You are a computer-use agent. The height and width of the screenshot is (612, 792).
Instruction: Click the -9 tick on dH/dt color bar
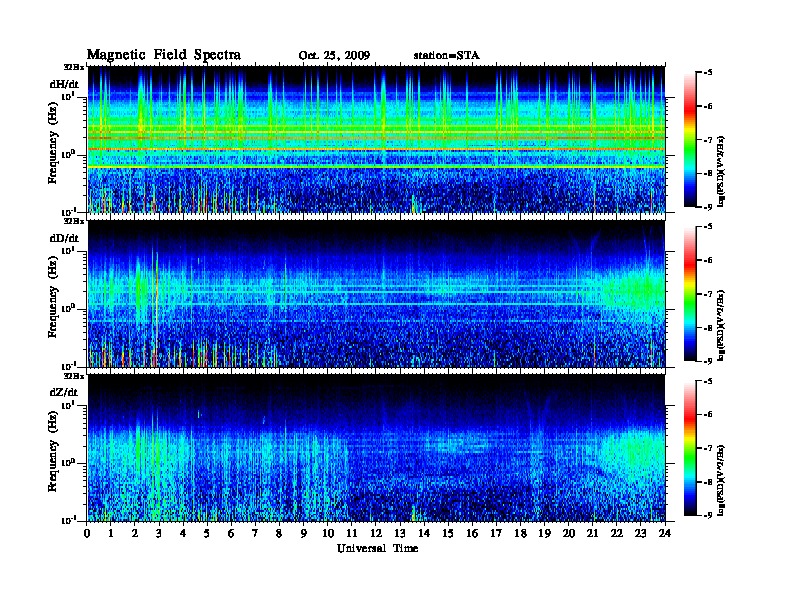click(x=709, y=207)
